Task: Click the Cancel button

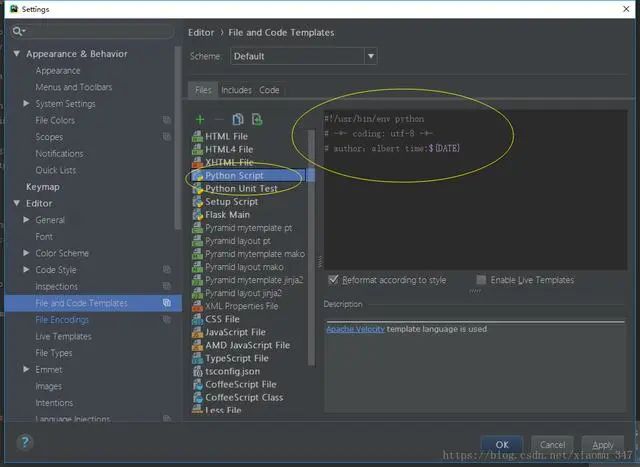Action: coord(553,445)
